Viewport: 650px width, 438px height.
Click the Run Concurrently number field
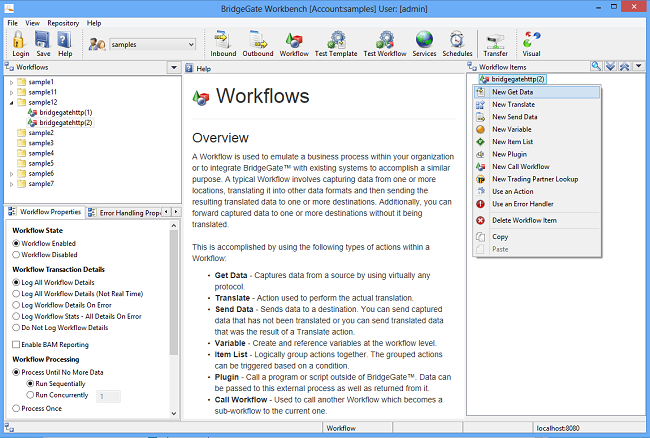coord(107,396)
